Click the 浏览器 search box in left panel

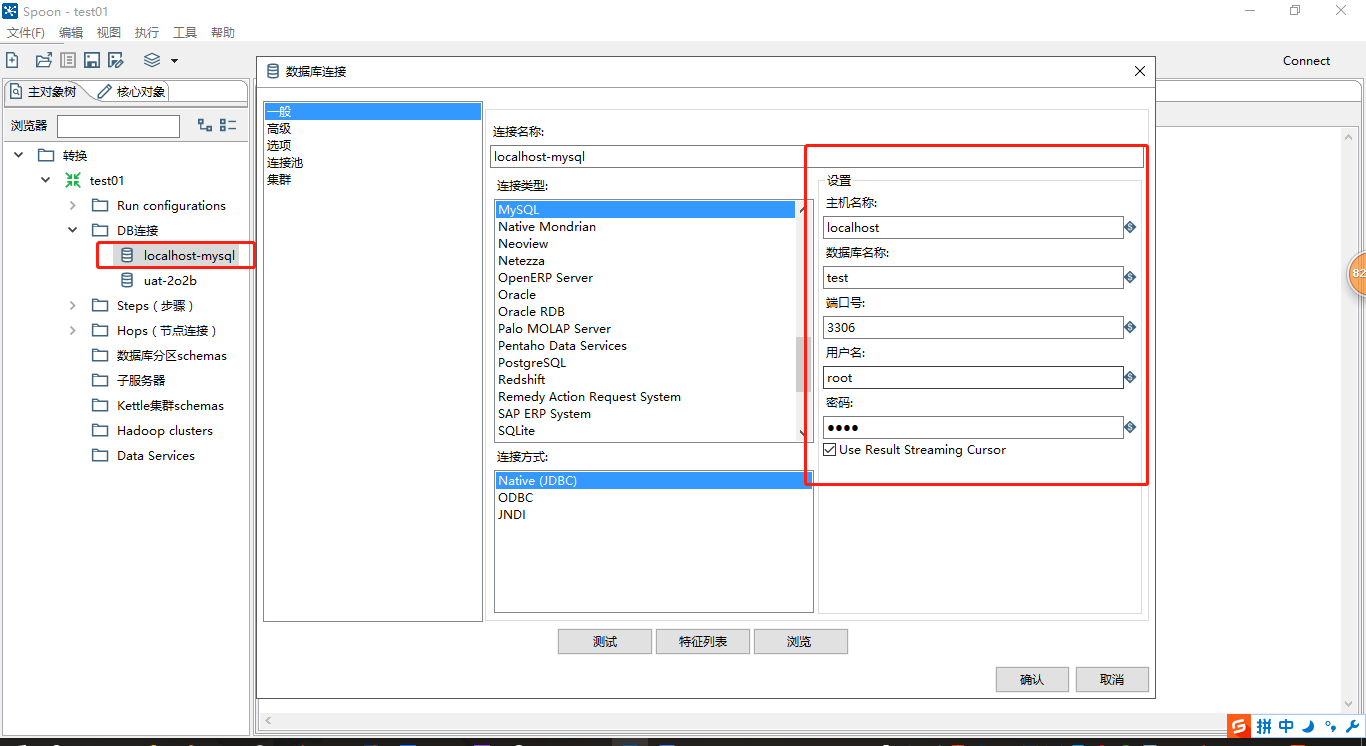(x=118, y=126)
